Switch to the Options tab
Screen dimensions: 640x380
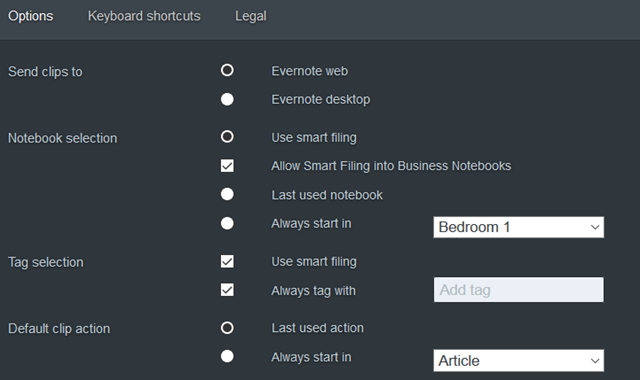31,16
